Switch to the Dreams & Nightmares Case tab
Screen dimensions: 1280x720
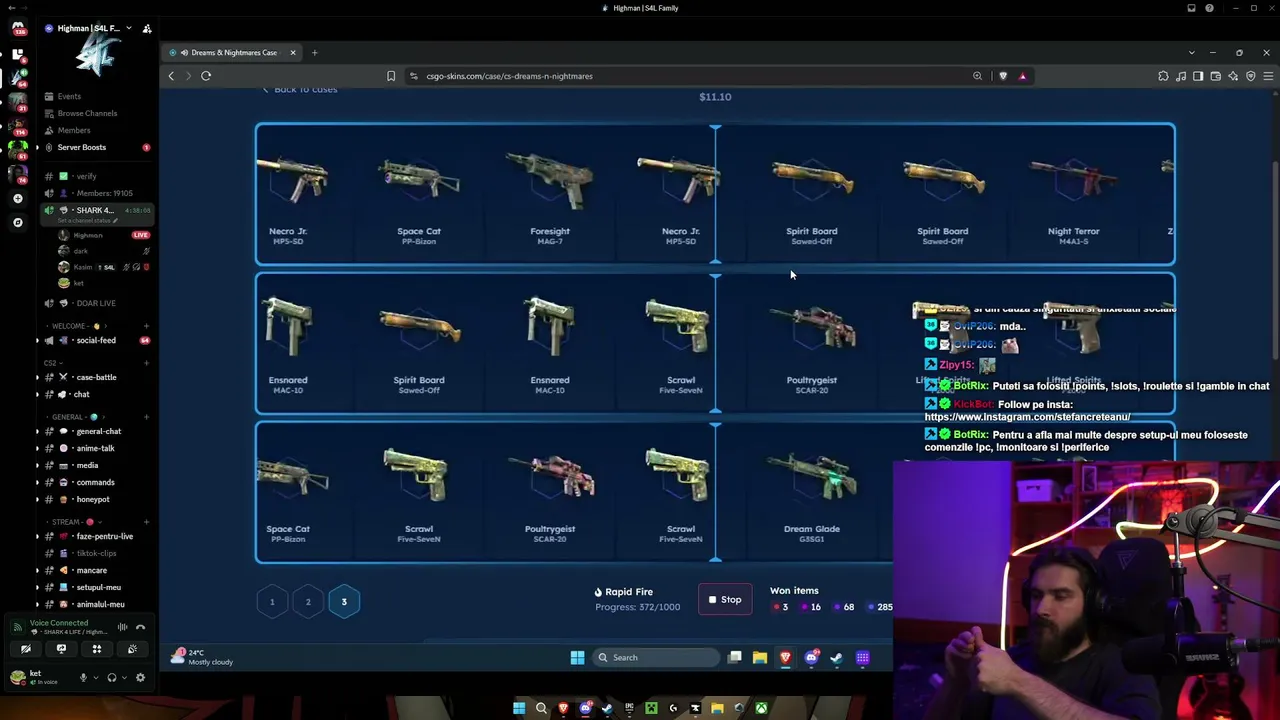tap(233, 52)
